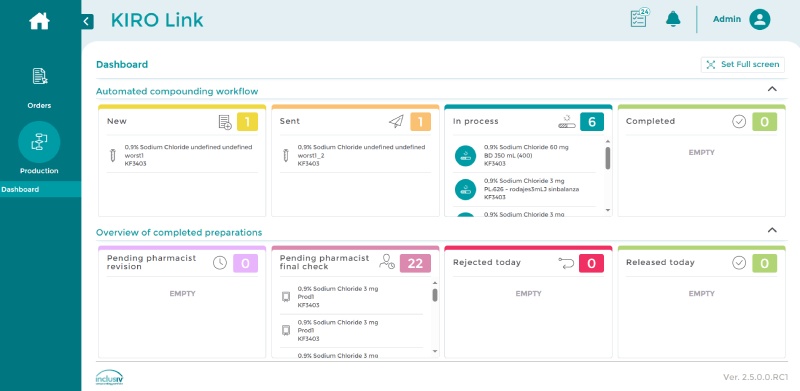Image resolution: width=800 pixels, height=391 pixels.
Task: Click Overview of completed preparations heading
Action: (179, 233)
